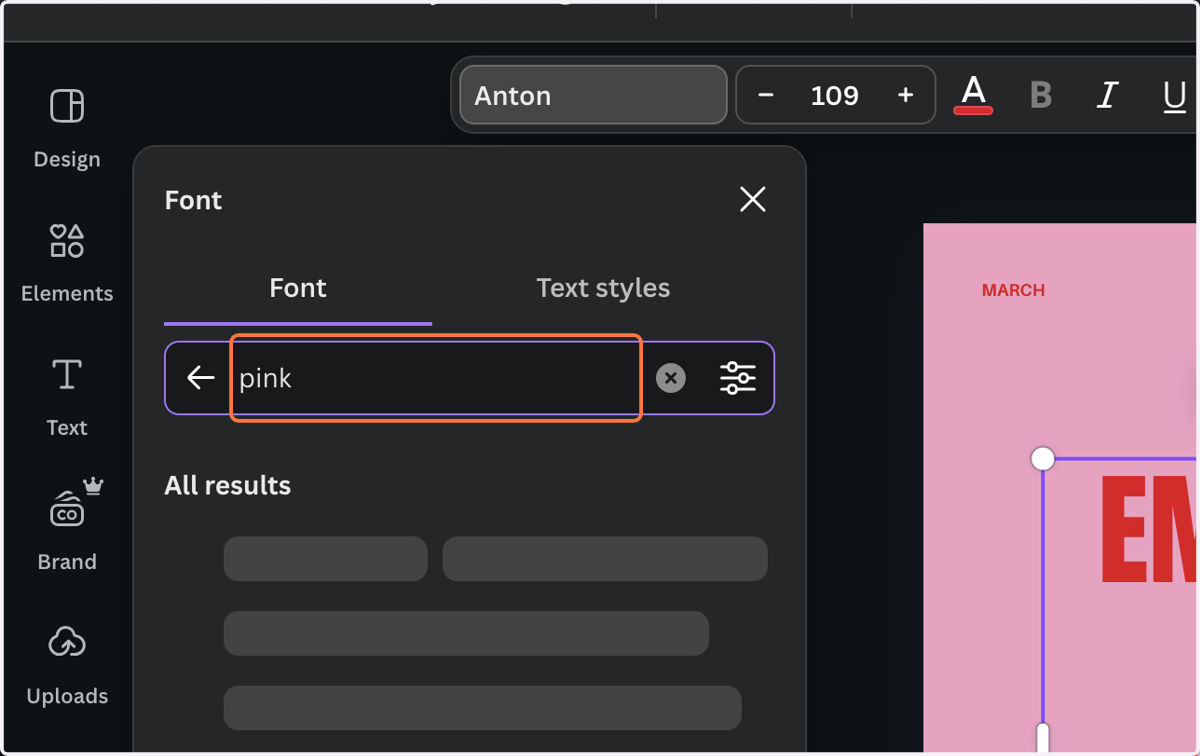Increase font size with plus button

pos(906,95)
